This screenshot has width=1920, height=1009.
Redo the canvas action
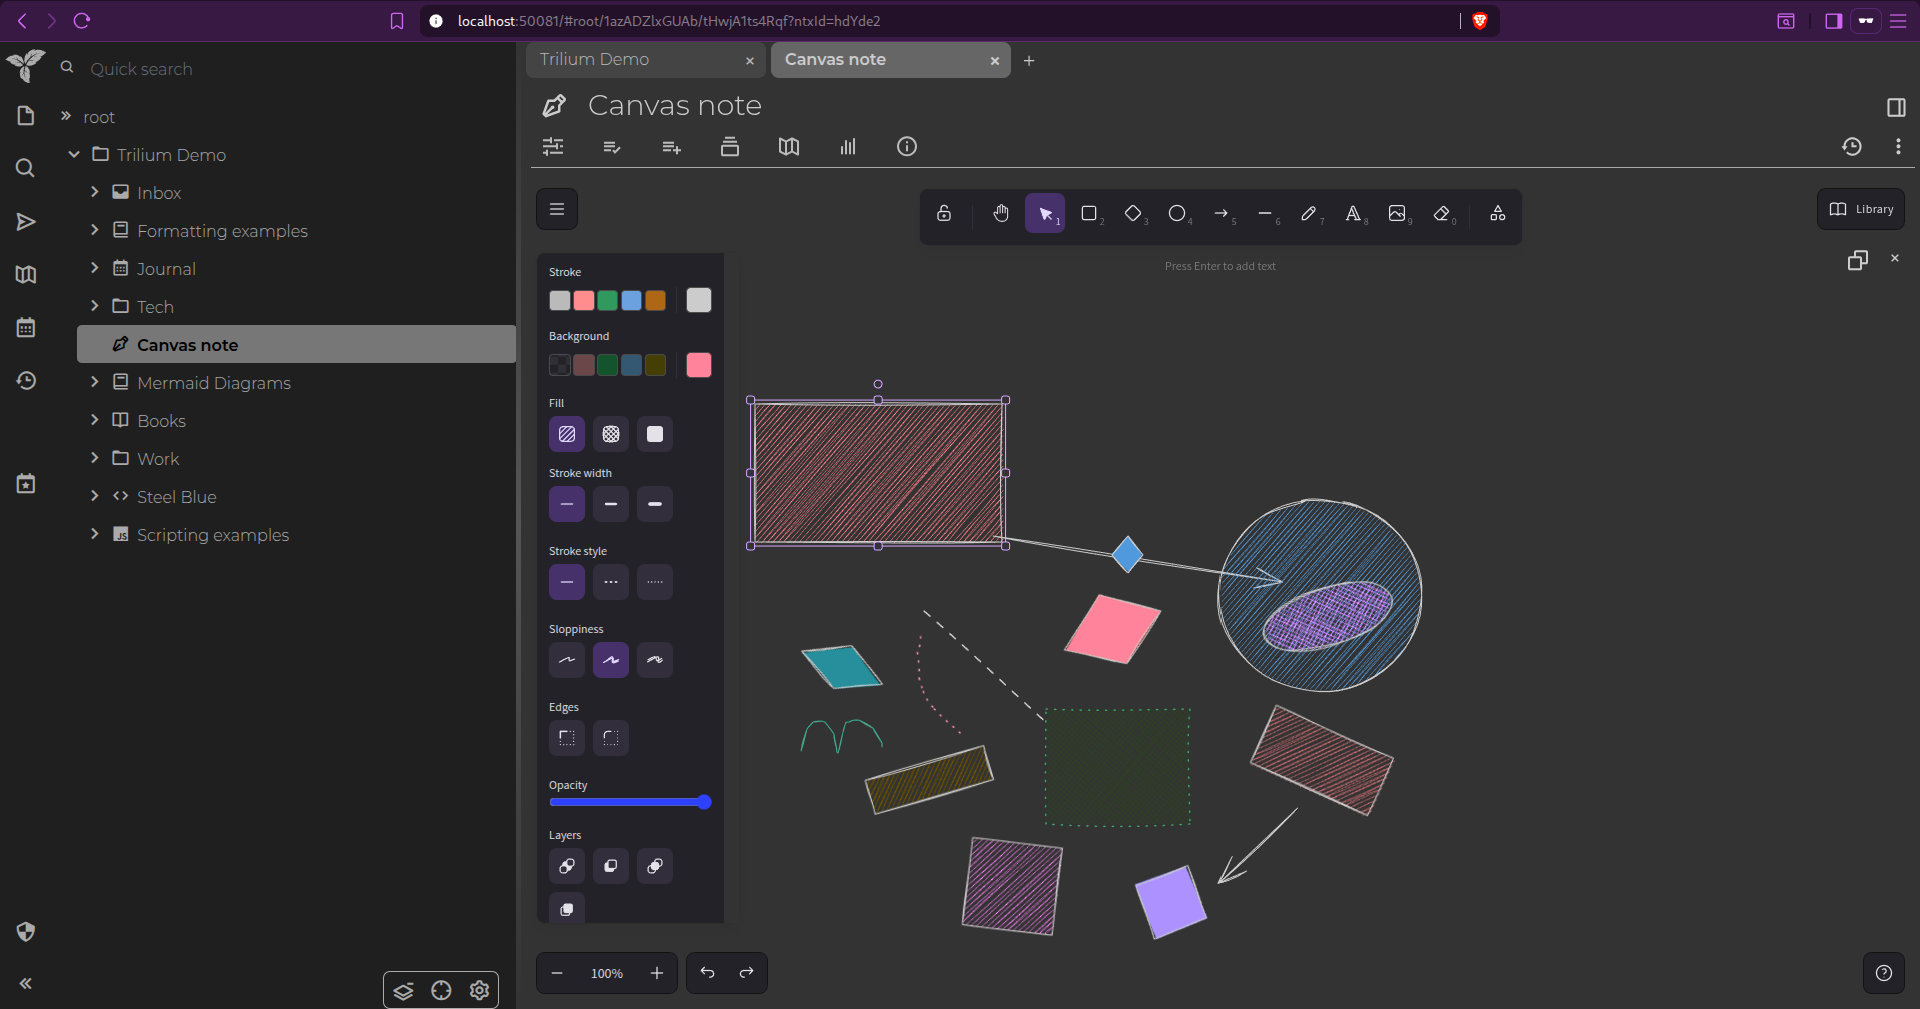click(747, 973)
